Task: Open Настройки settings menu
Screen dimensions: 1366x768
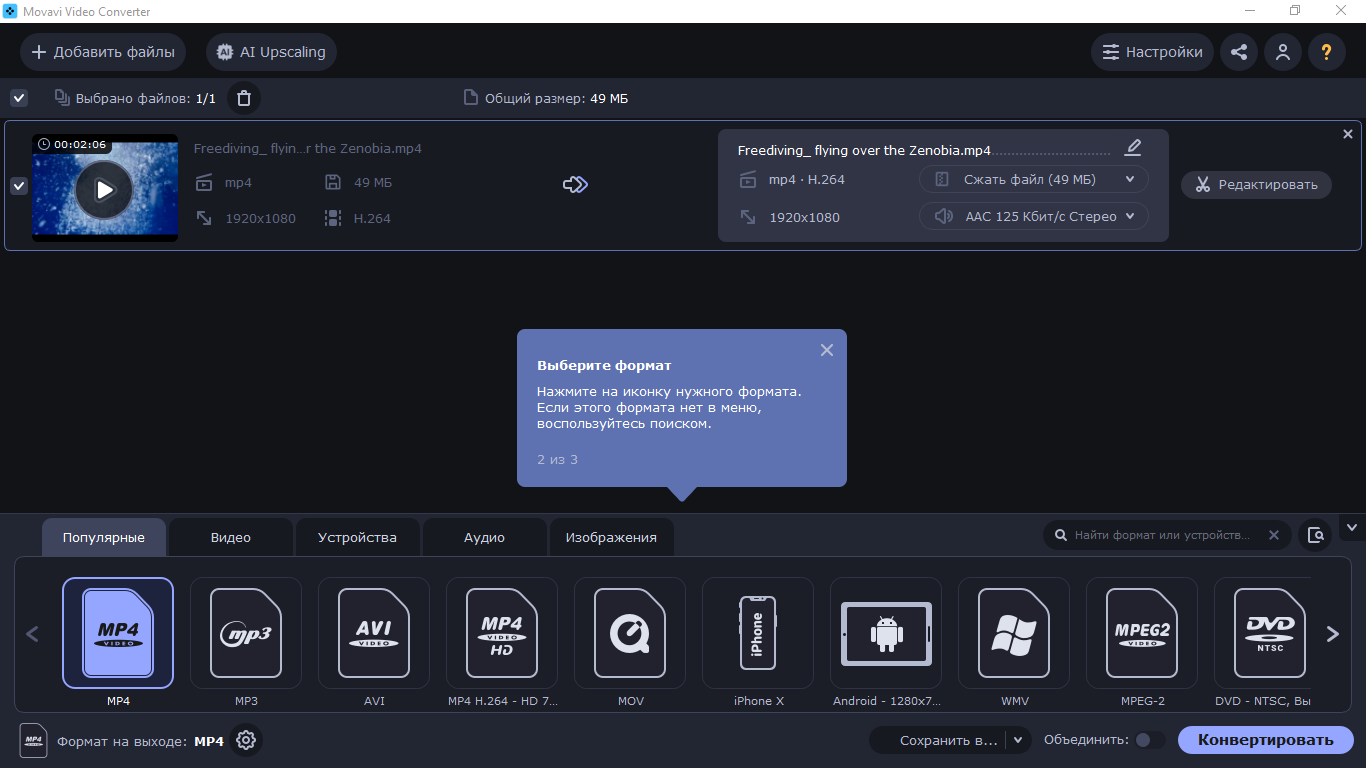Action: (1153, 52)
